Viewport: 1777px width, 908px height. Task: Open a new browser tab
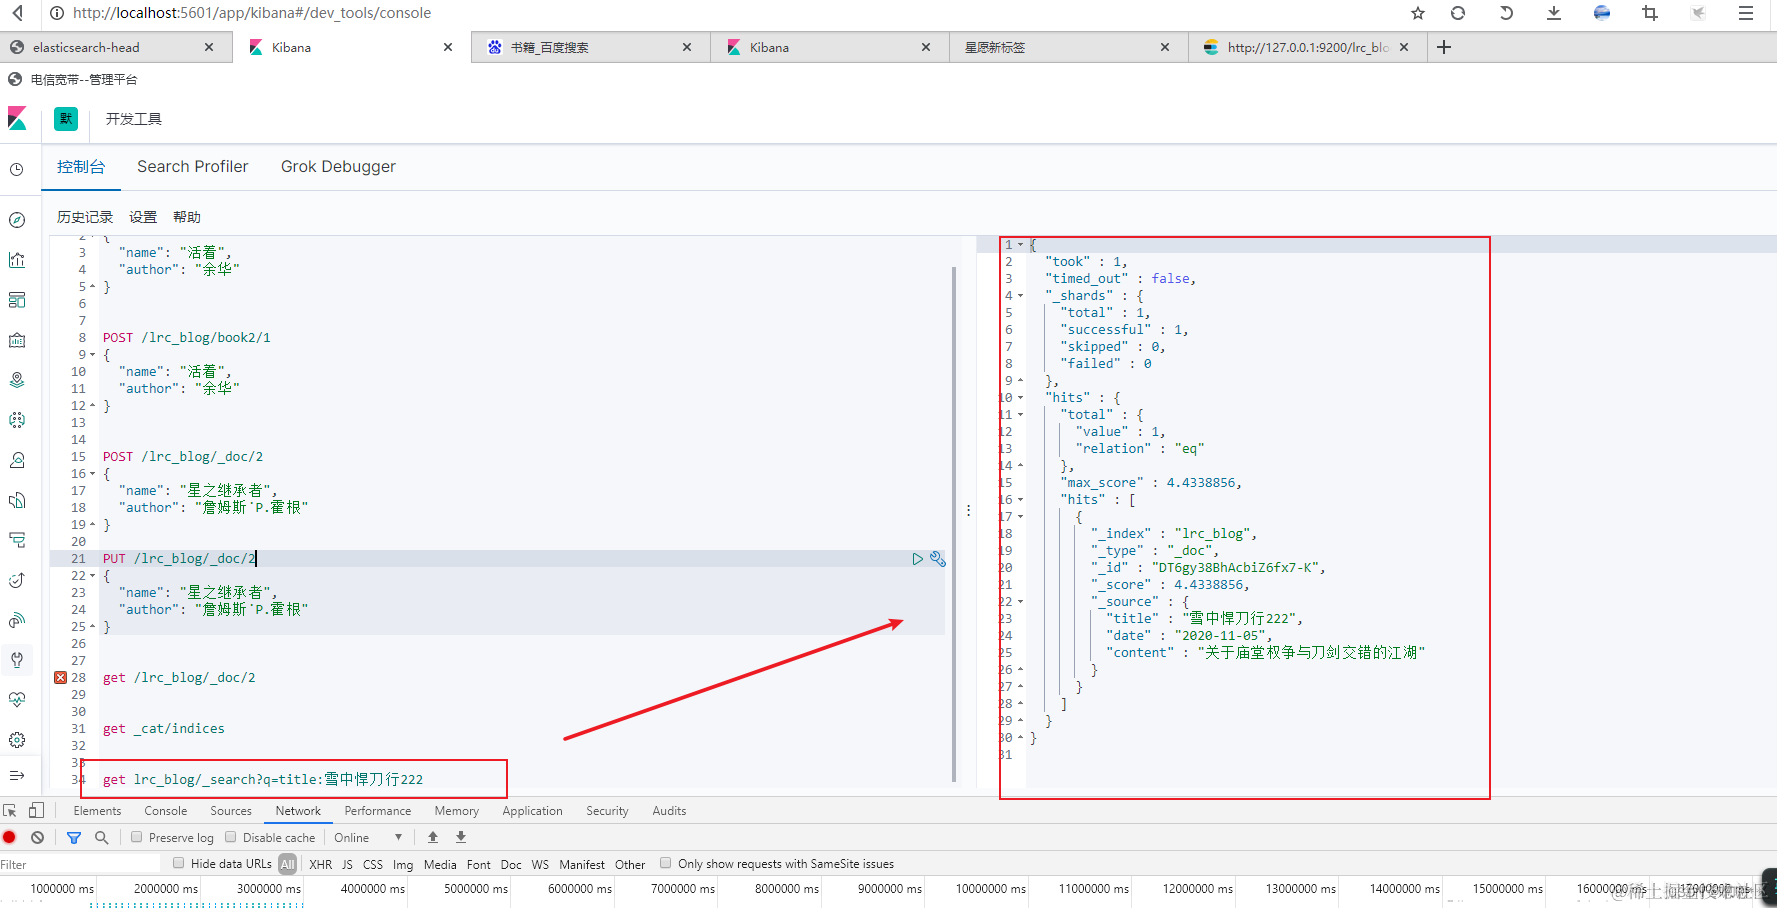(1444, 47)
